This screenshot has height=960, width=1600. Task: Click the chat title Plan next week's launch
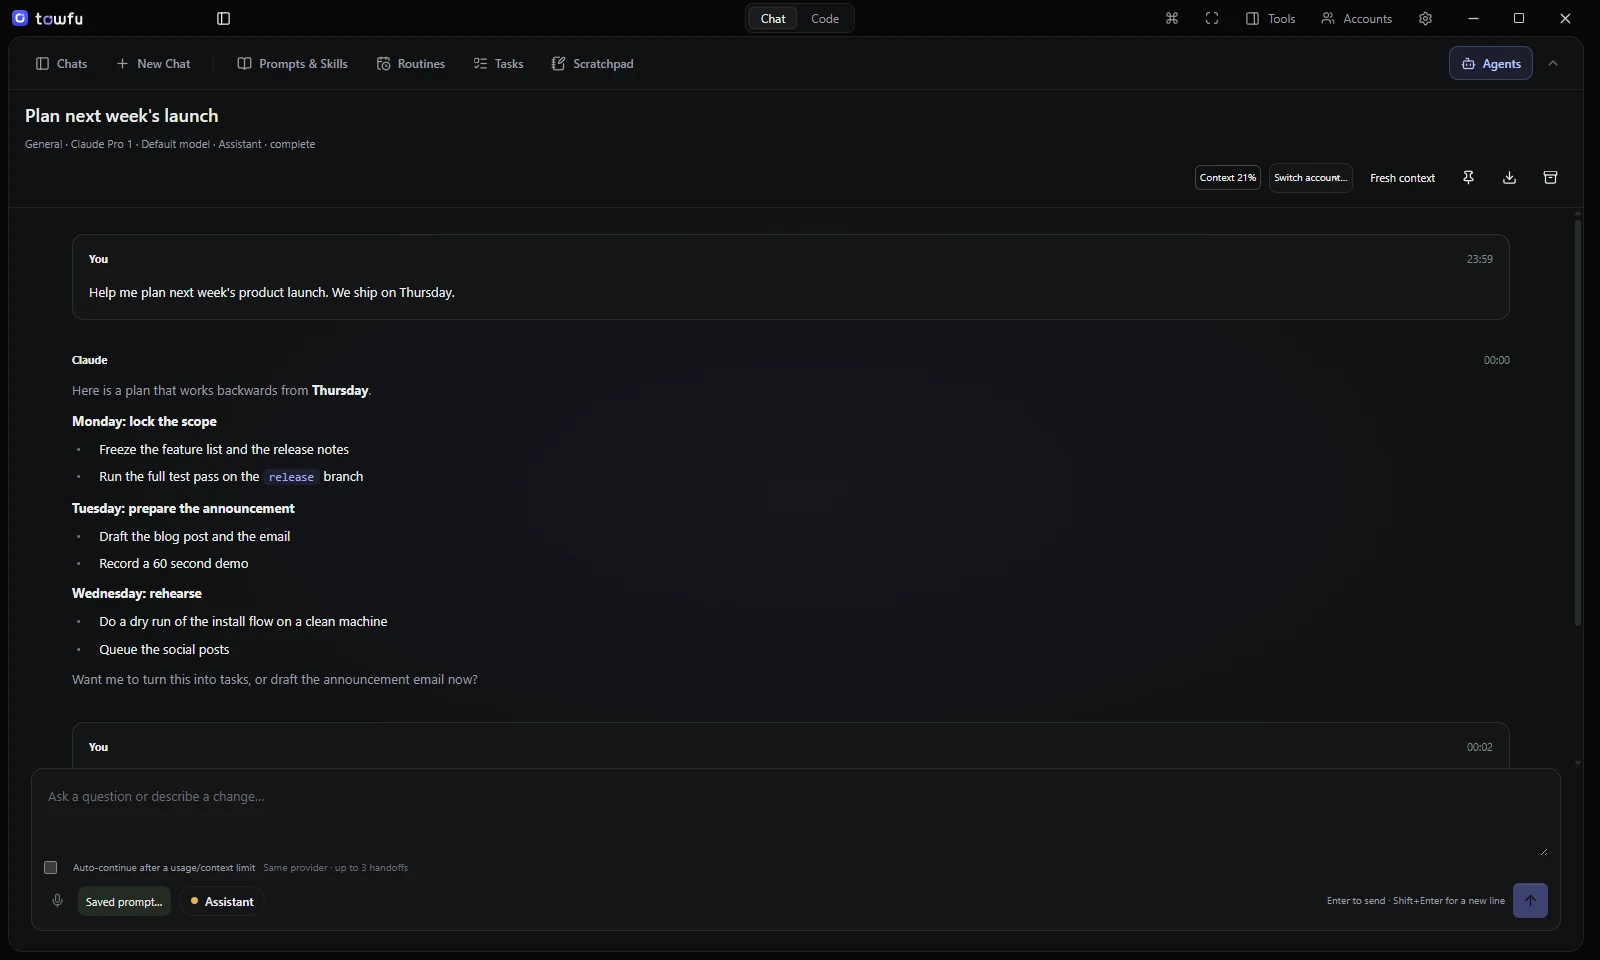[x=122, y=116]
